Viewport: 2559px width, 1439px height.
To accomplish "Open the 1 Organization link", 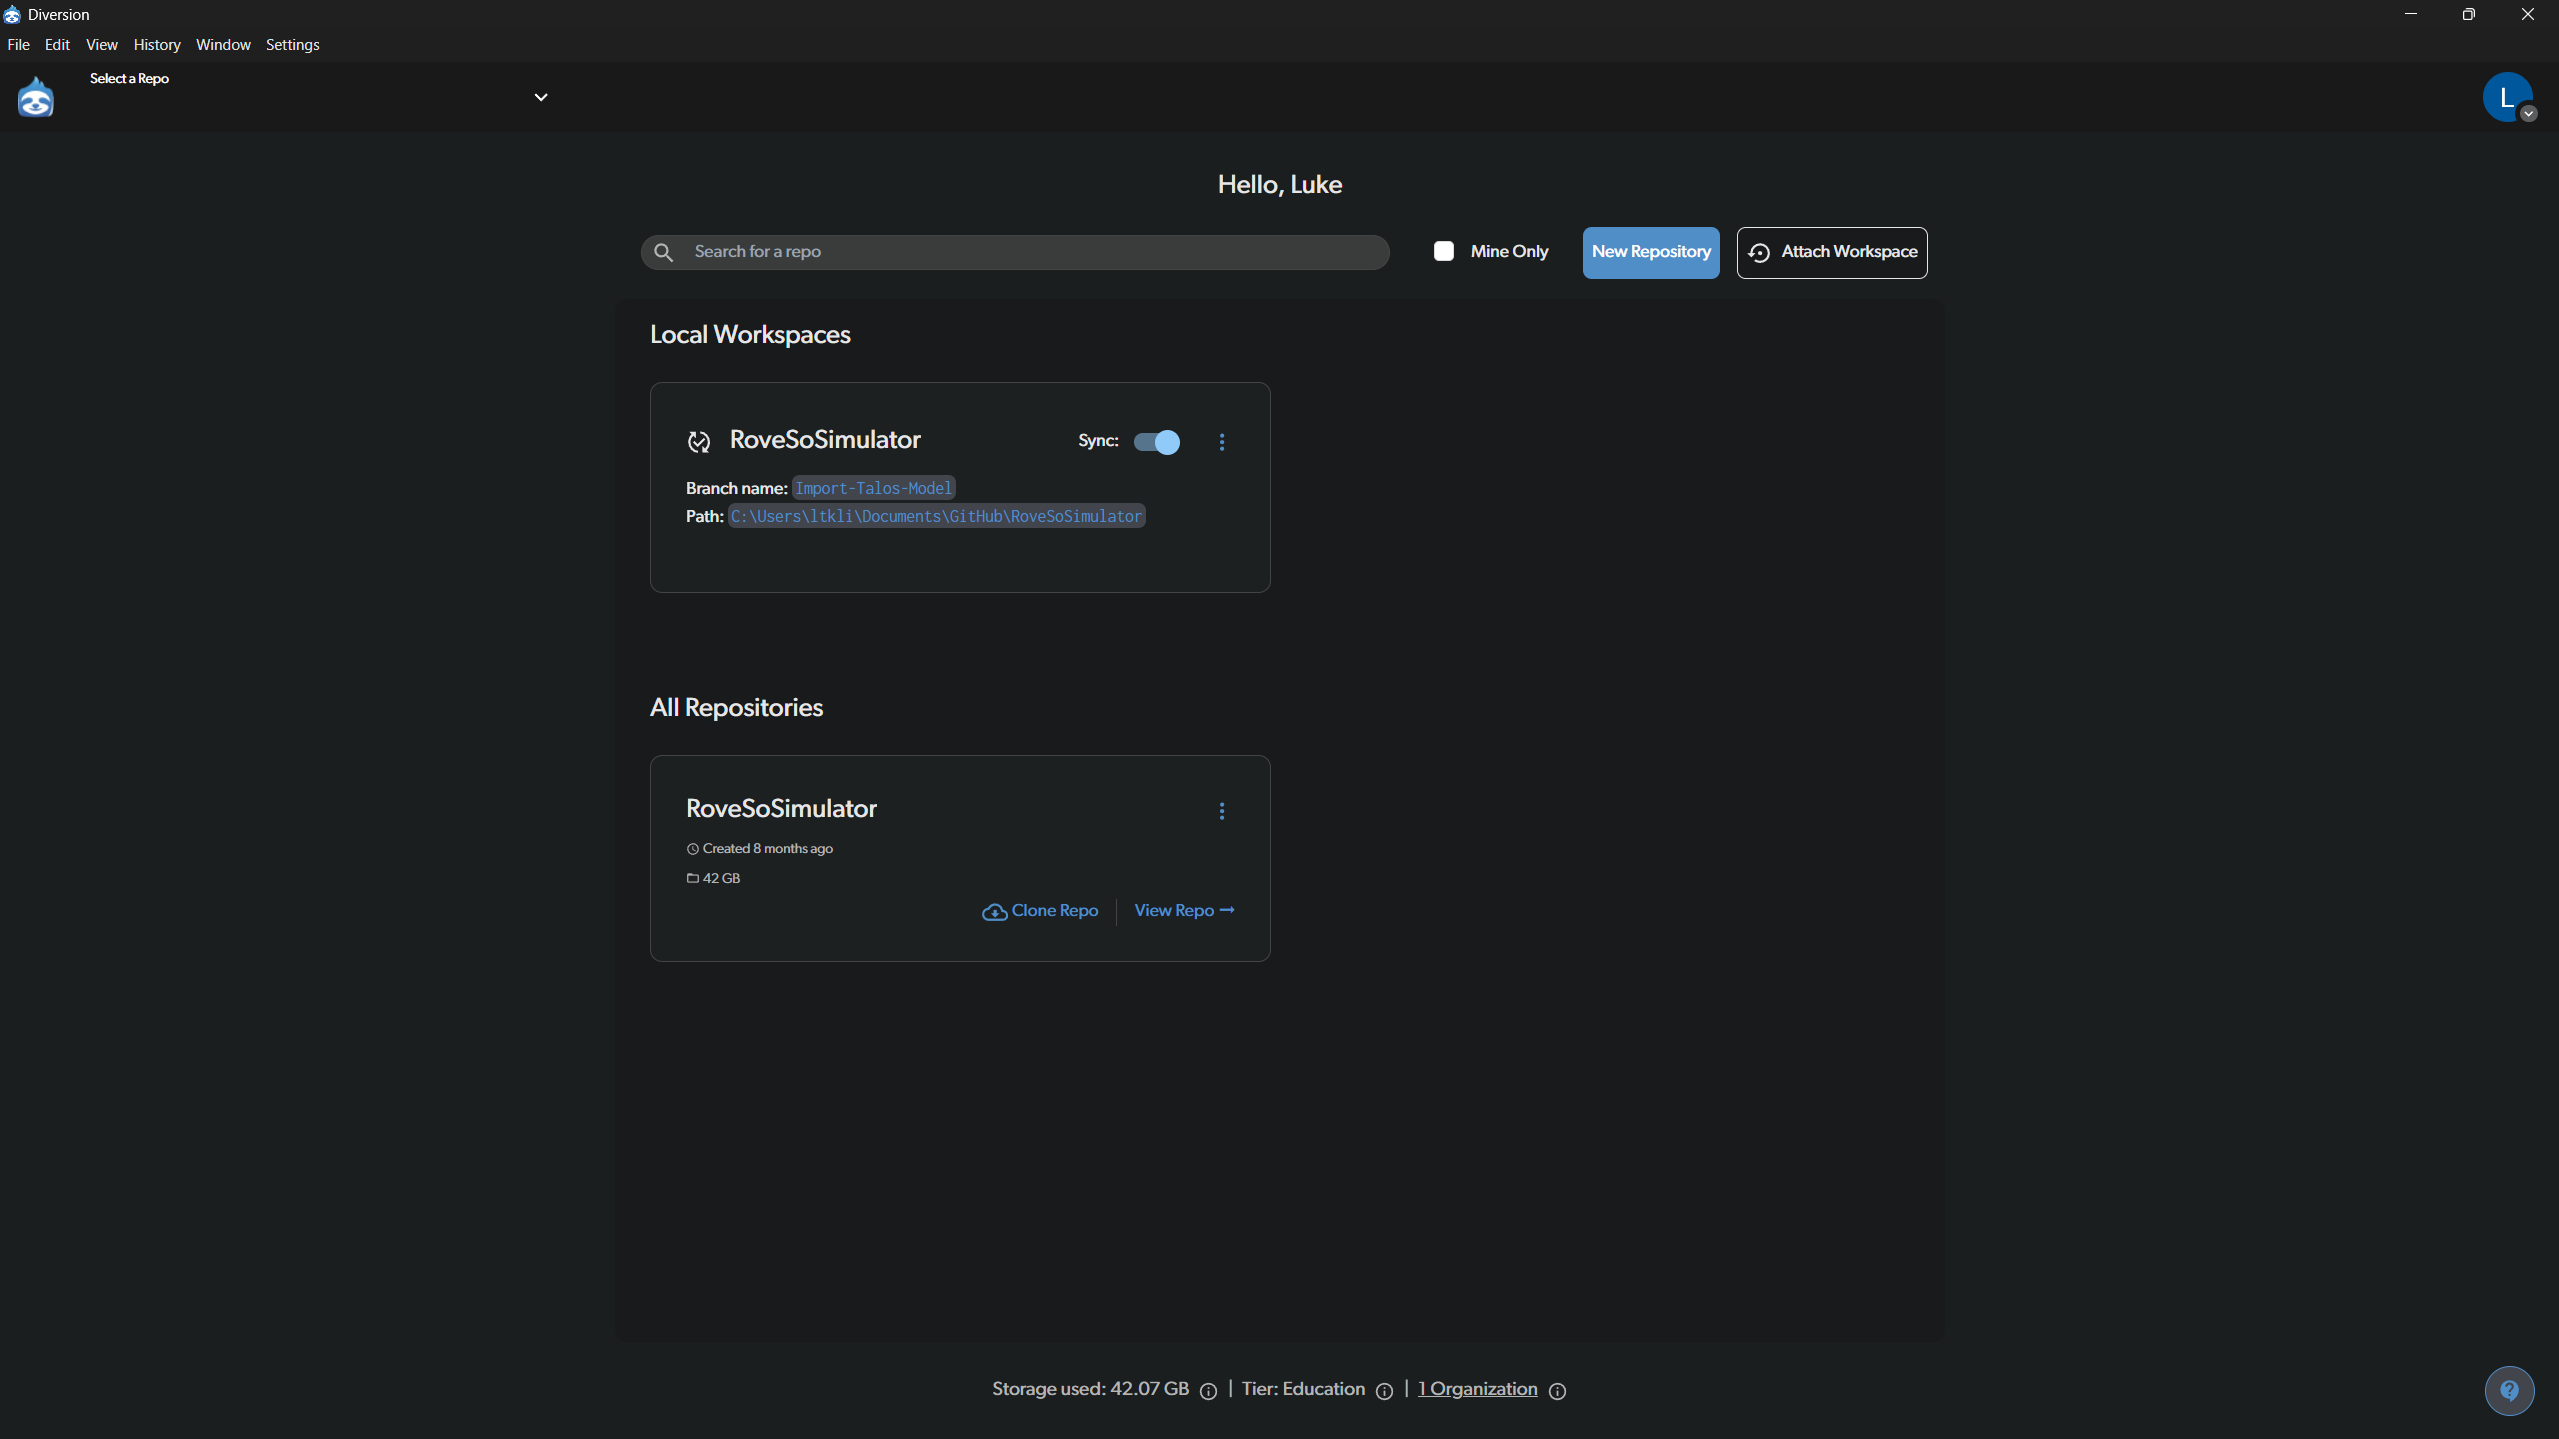I will click(1477, 1389).
